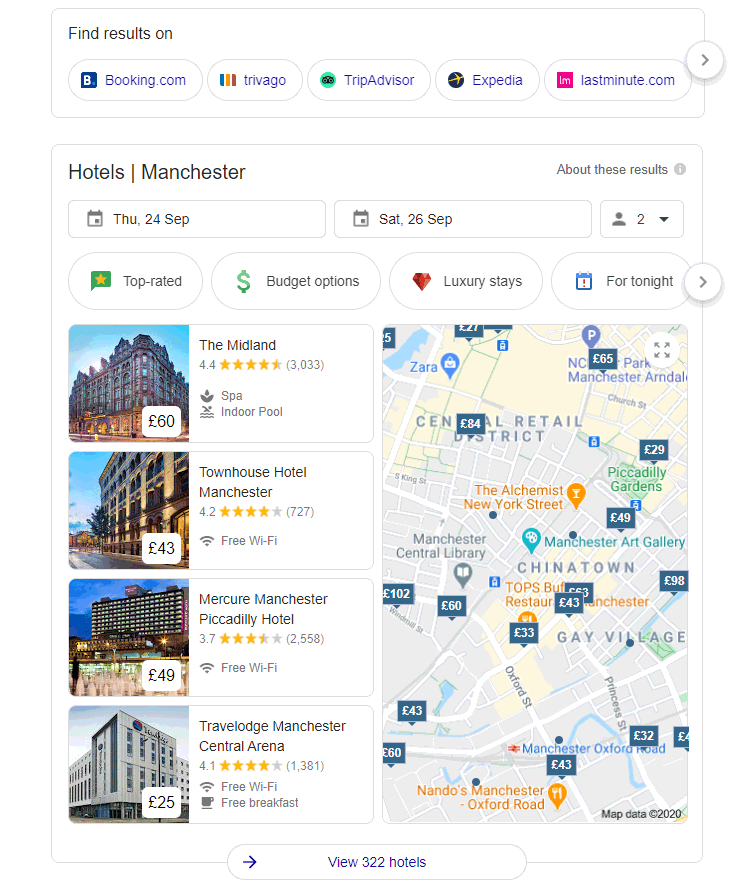Click Travelodge Manchester Central Arena name
This screenshot has width=751, height=896.
(x=272, y=736)
